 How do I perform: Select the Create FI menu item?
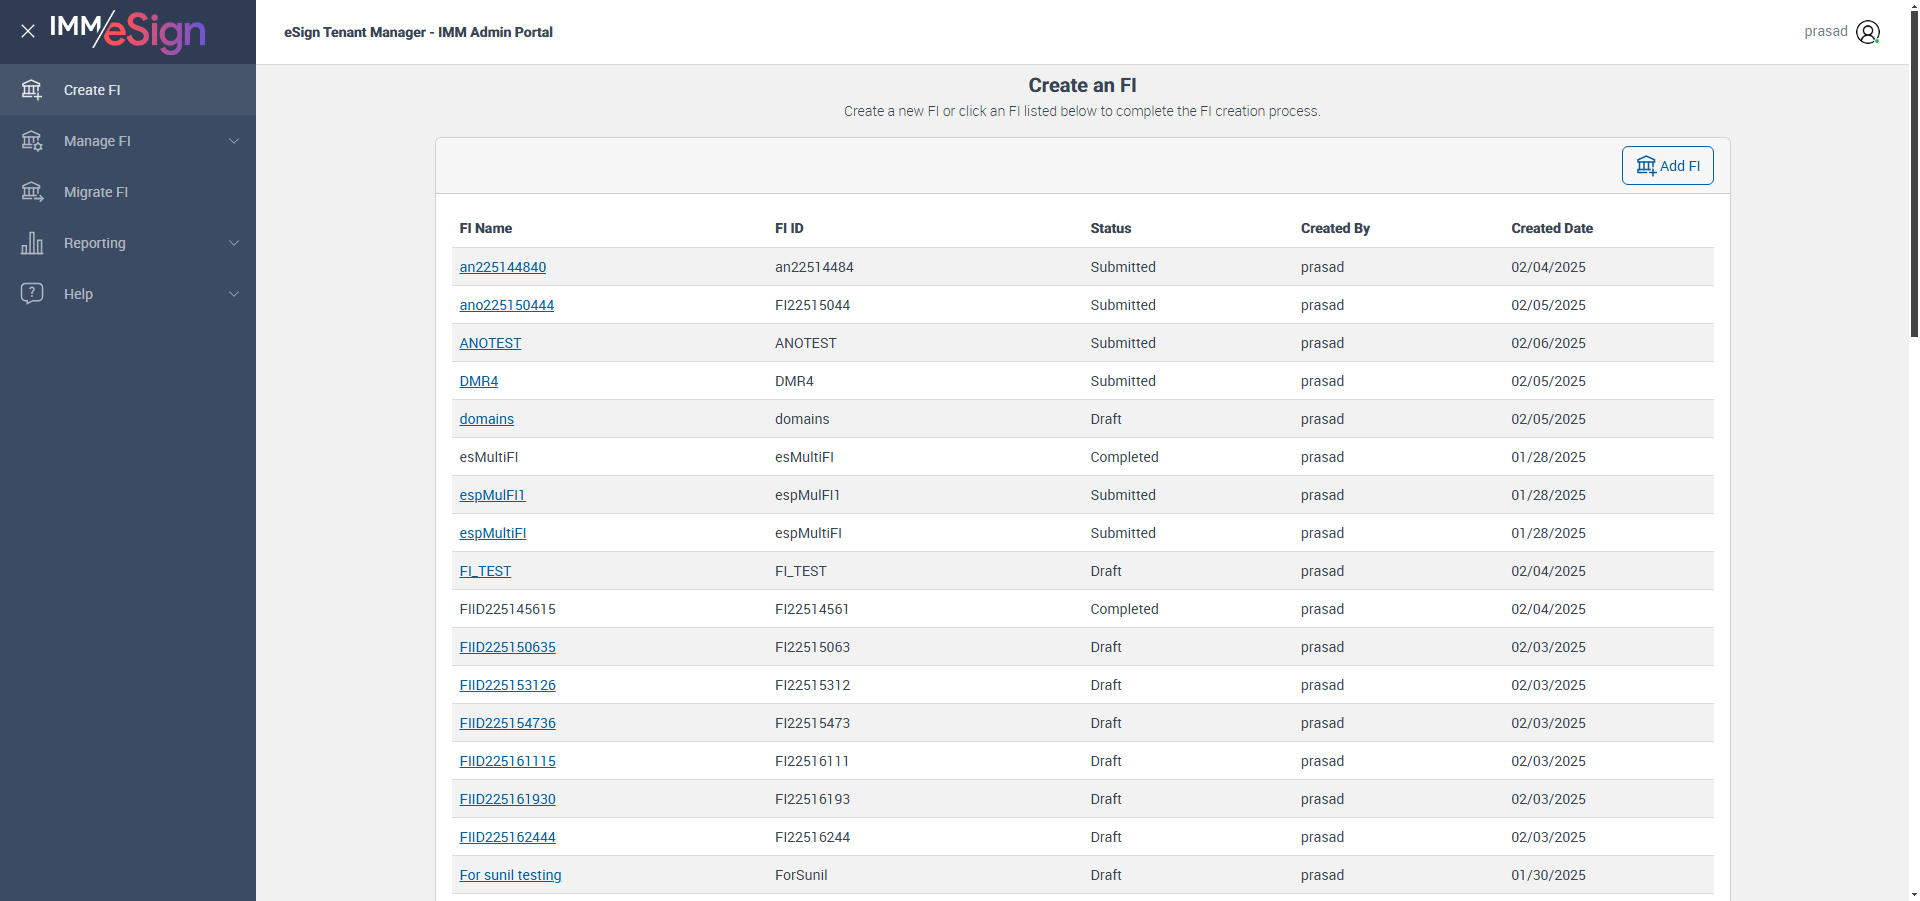[x=92, y=90]
